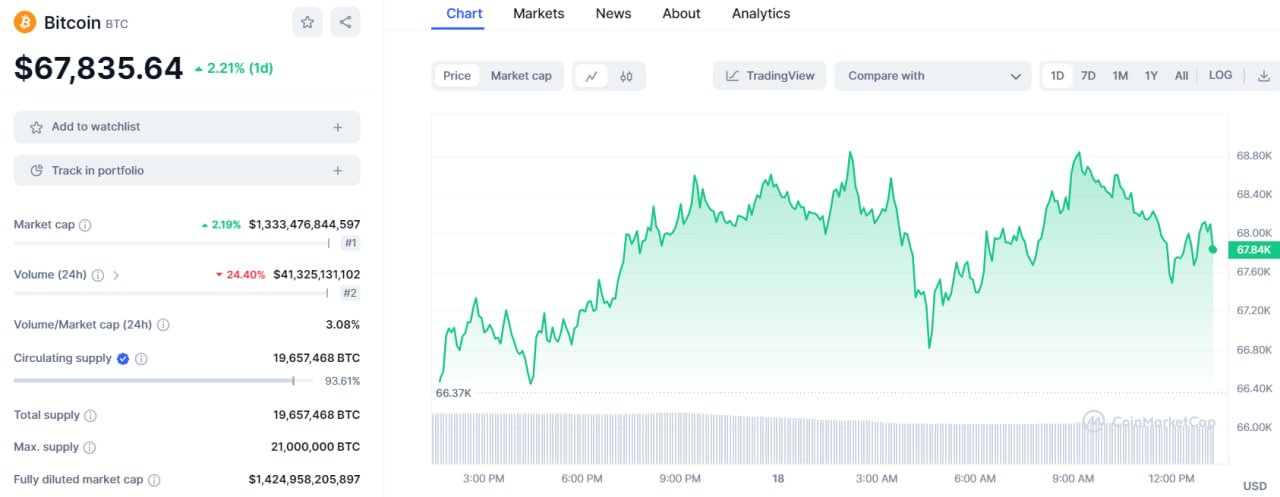
Task: Select the 1Y time range
Action: tap(1151, 76)
